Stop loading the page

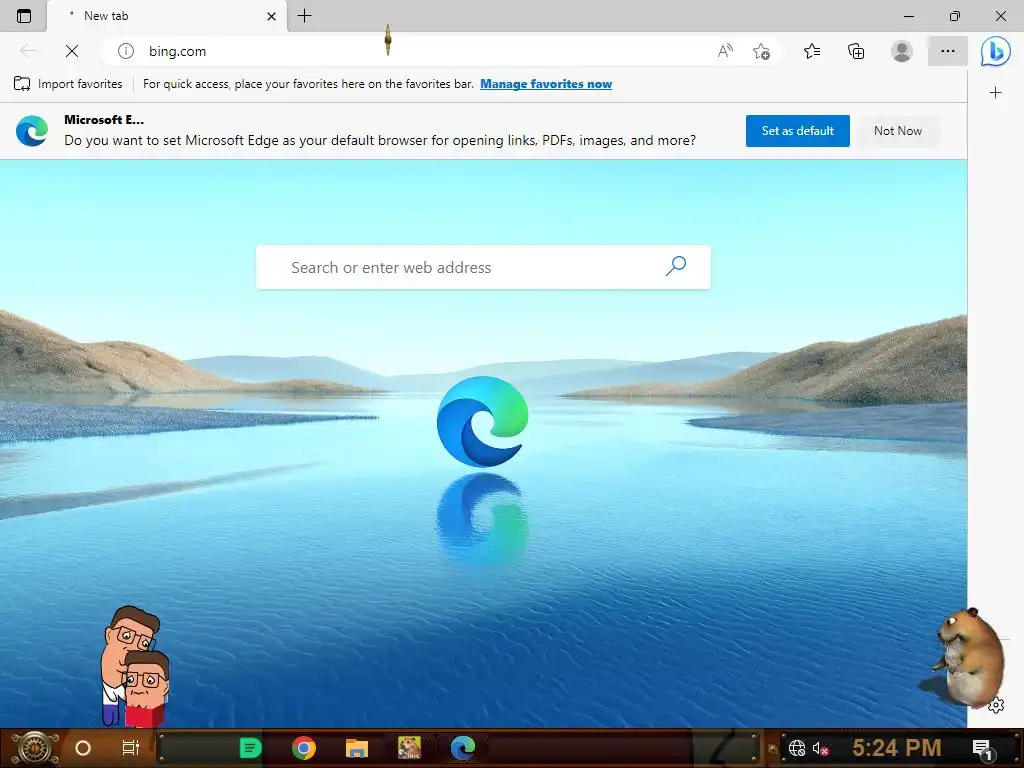pos(72,51)
